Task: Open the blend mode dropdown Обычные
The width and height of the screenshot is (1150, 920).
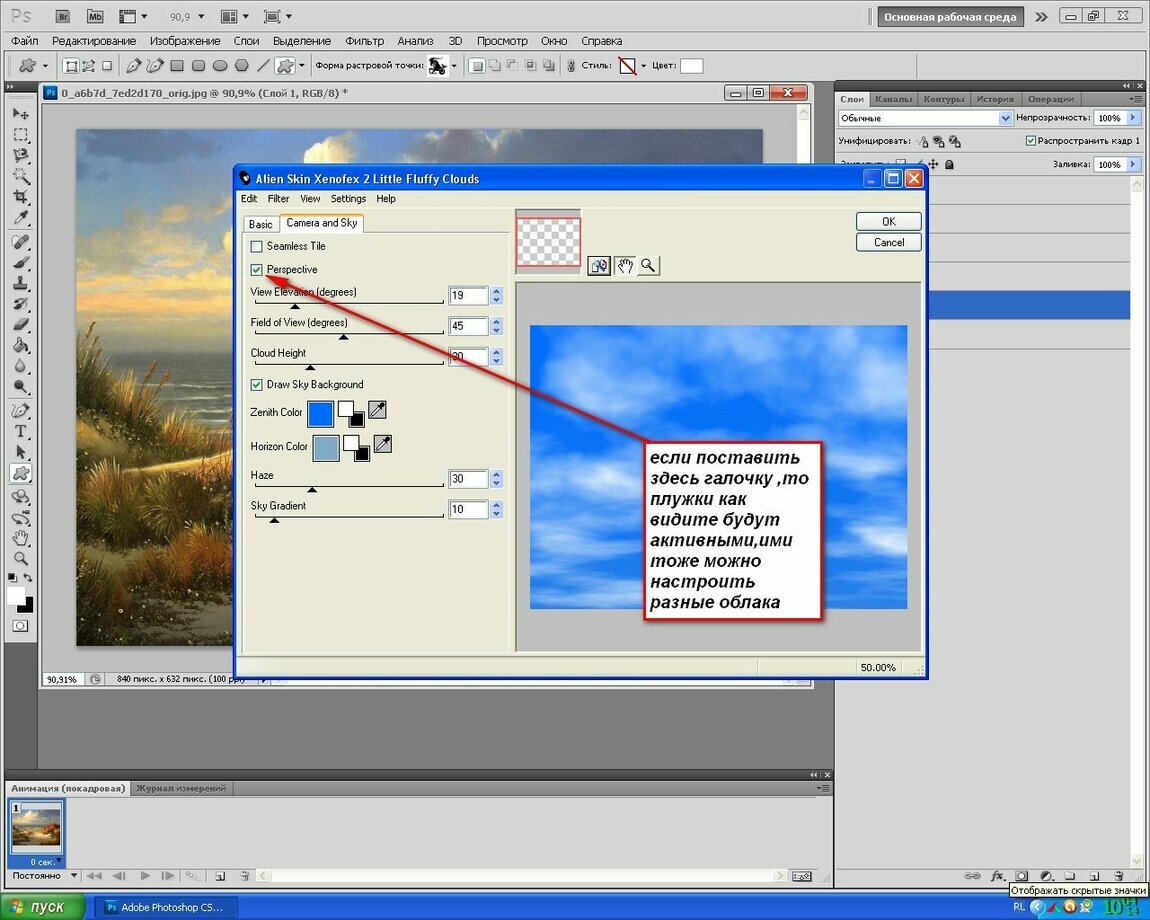Action: pyautogui.click(x=925, y=118)
